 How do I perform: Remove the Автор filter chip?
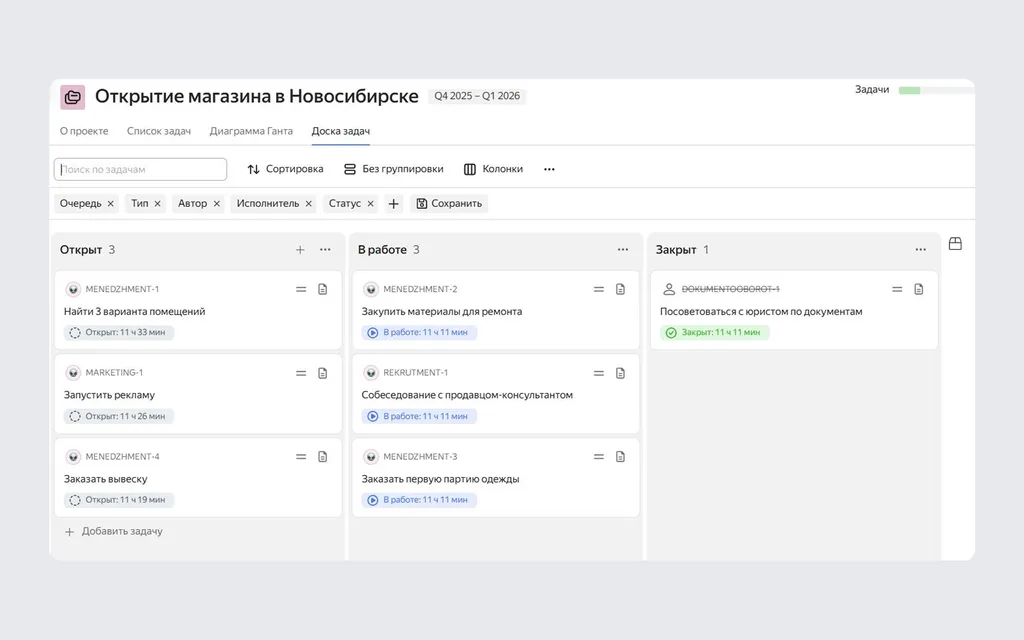pyautogui.click(x=217, y=204)
